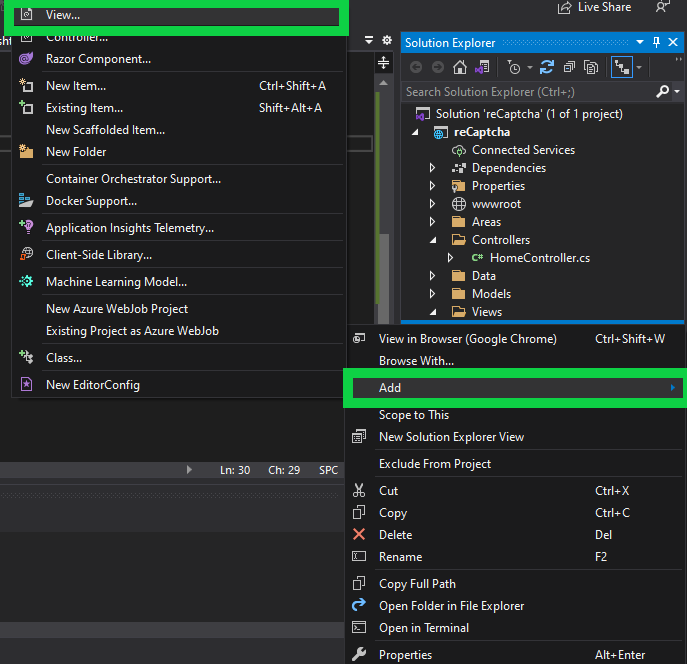Select Delete in context menu

(x=516, y=535)
